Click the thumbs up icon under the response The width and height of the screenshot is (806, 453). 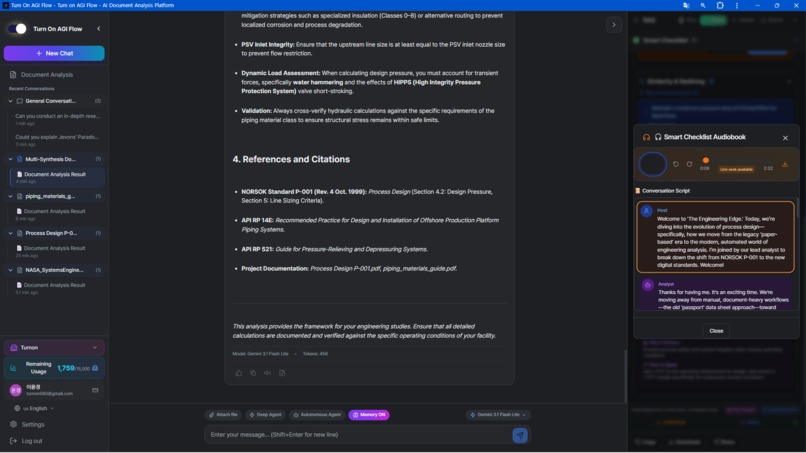point(239,373)
